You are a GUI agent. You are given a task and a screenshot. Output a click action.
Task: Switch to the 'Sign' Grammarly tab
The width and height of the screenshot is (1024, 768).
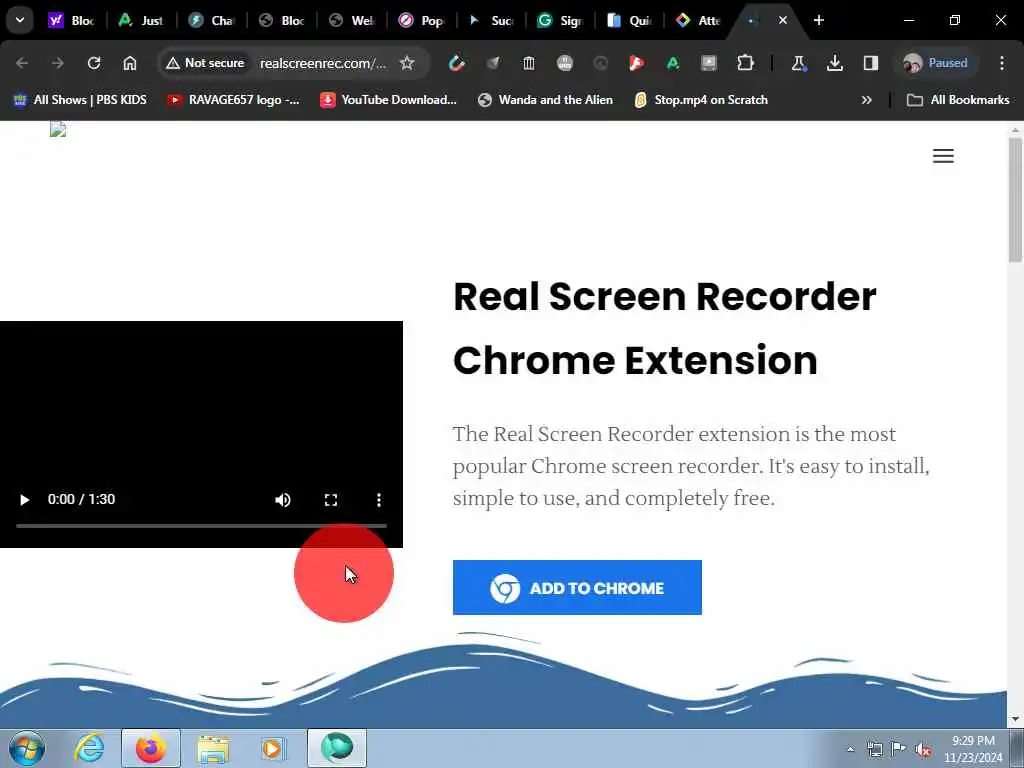(x=561, y=20)
